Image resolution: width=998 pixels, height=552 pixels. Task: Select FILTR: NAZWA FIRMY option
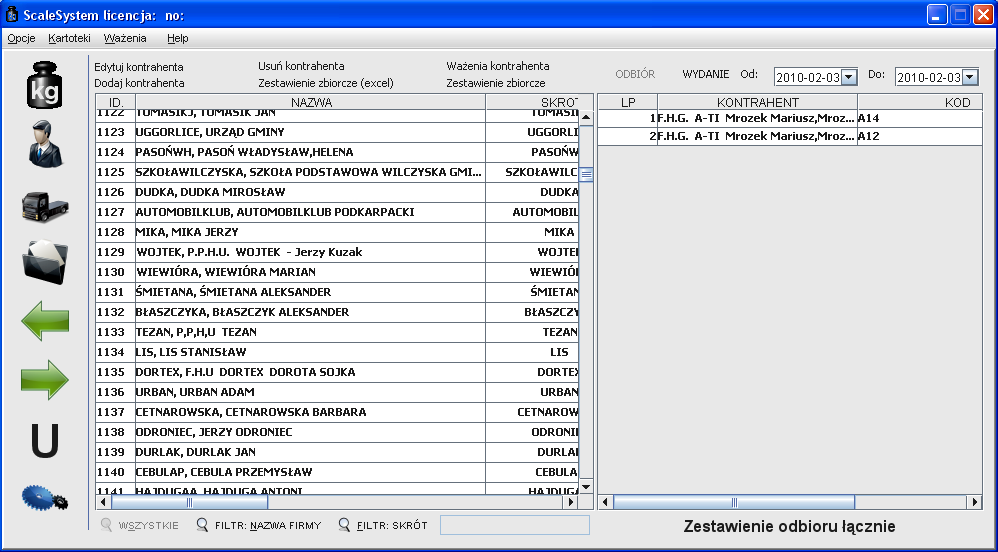268,525
